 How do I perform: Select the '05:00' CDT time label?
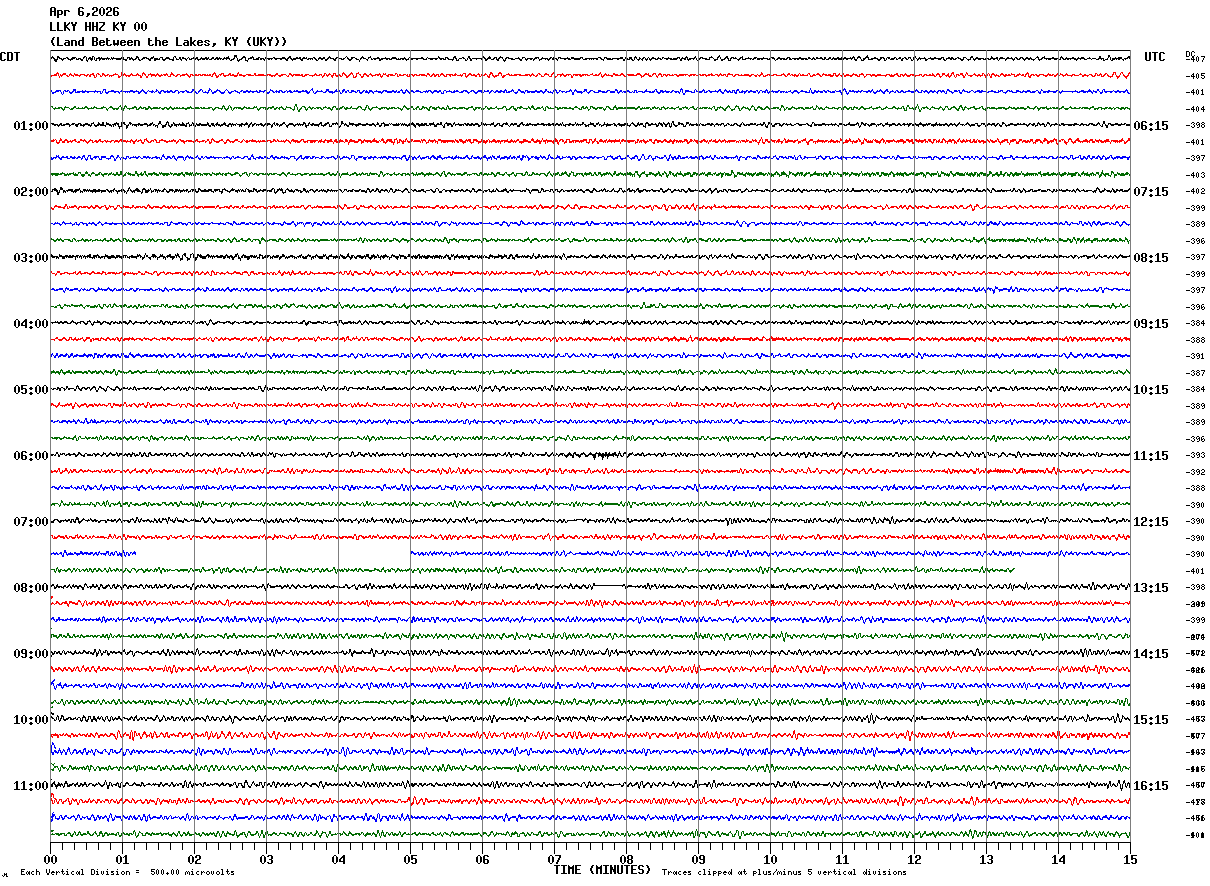31,390
